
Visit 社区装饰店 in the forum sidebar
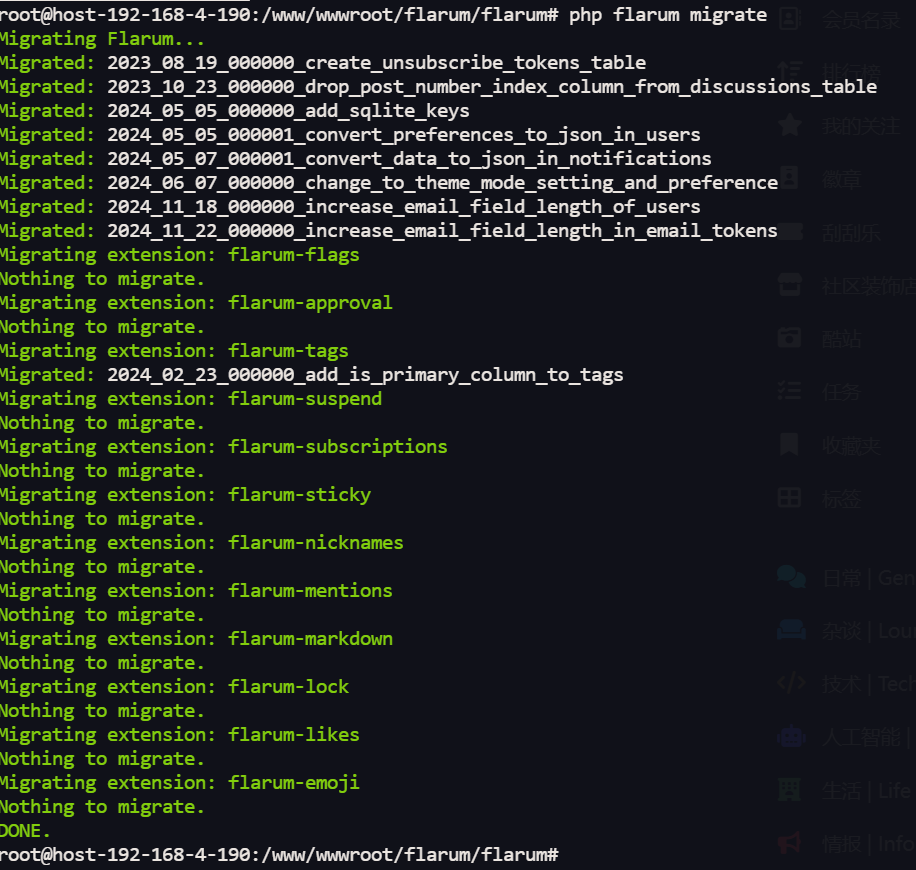pyautogui.click(x=869, y=286)
